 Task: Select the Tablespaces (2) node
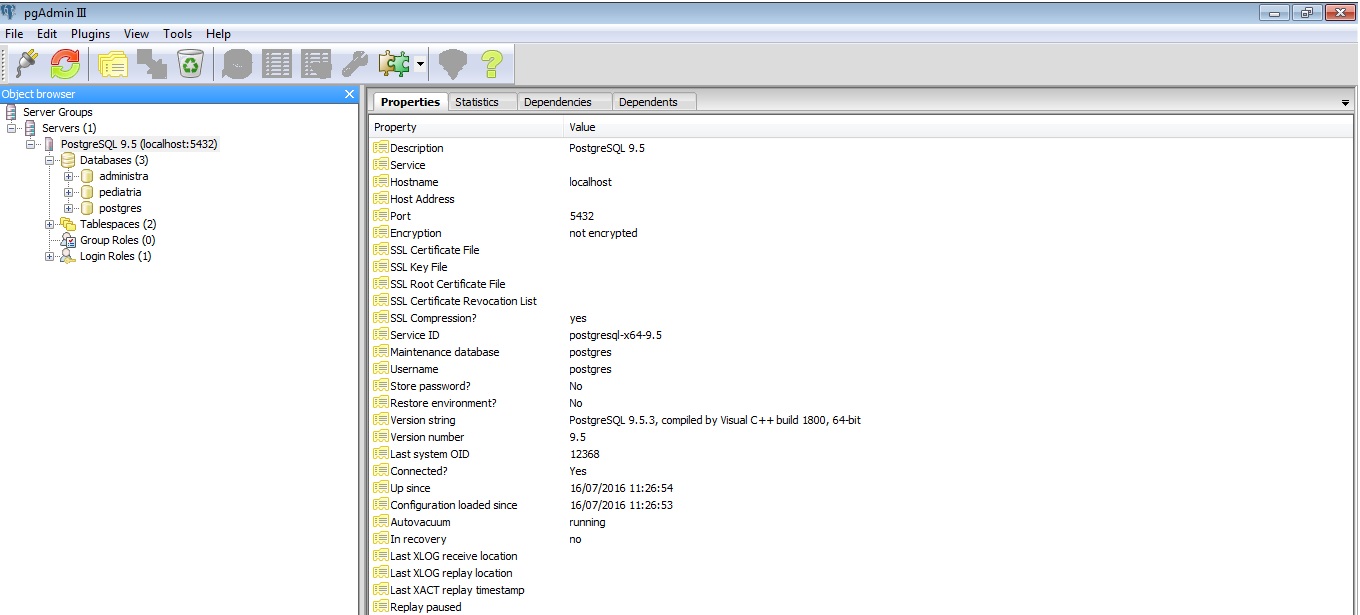pos(118,224)
